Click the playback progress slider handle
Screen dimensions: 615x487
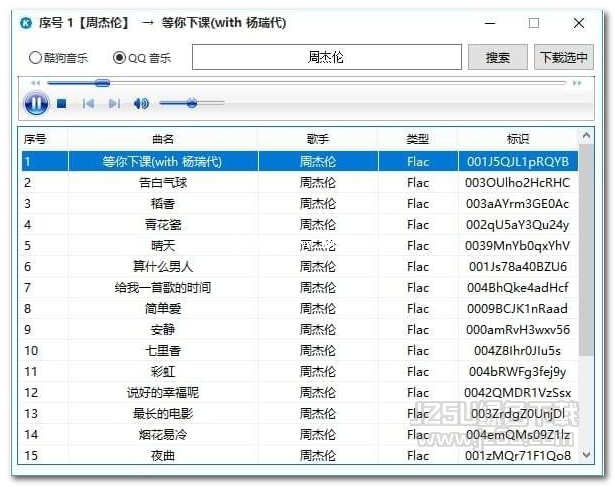point(102,83)
